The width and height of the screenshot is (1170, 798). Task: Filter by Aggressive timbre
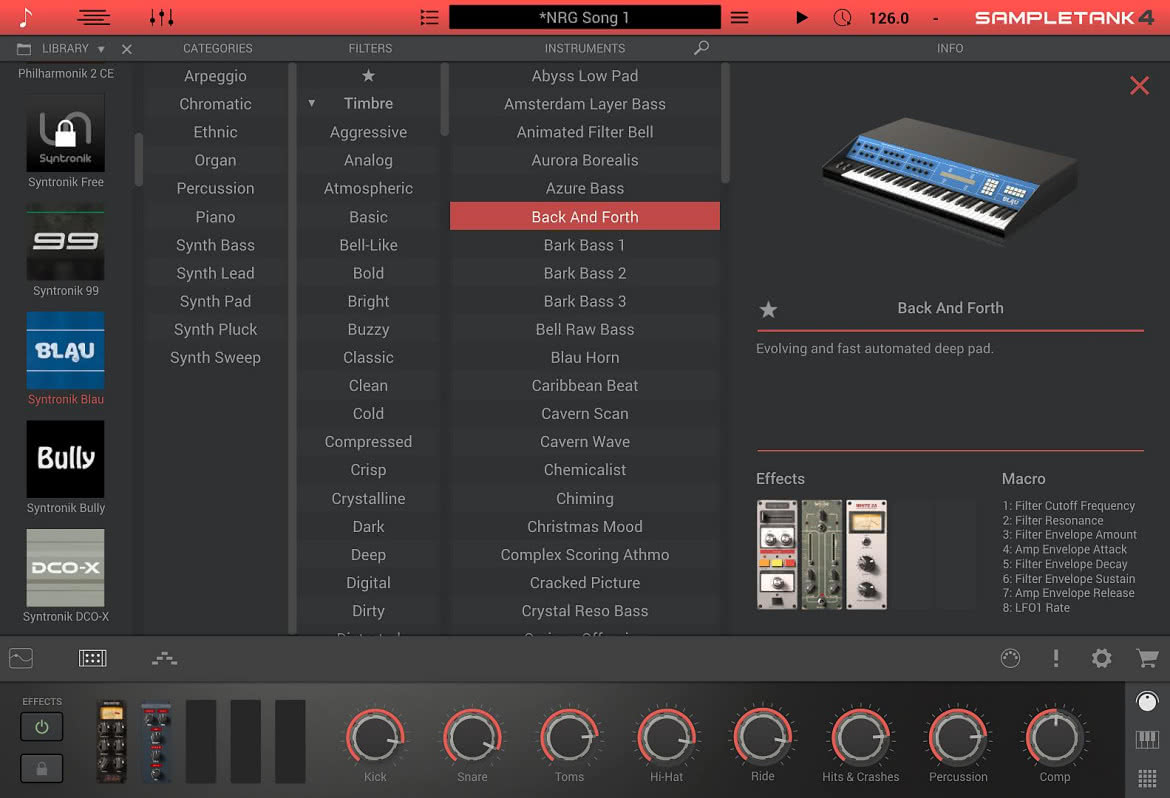(x=369, y=132)
